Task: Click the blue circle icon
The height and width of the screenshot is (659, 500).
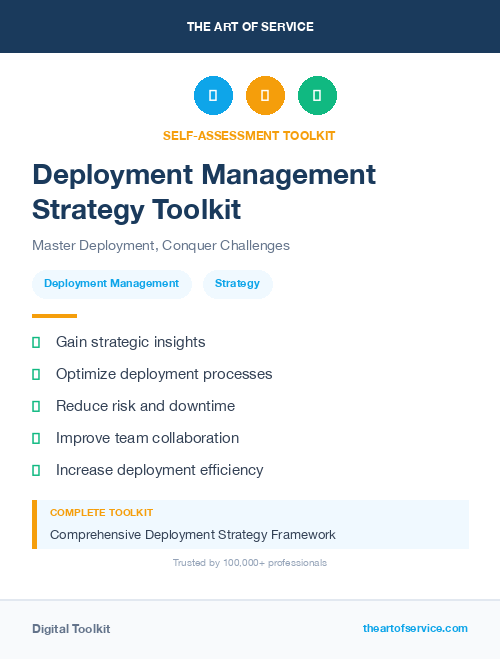Action: click(213, 95)
